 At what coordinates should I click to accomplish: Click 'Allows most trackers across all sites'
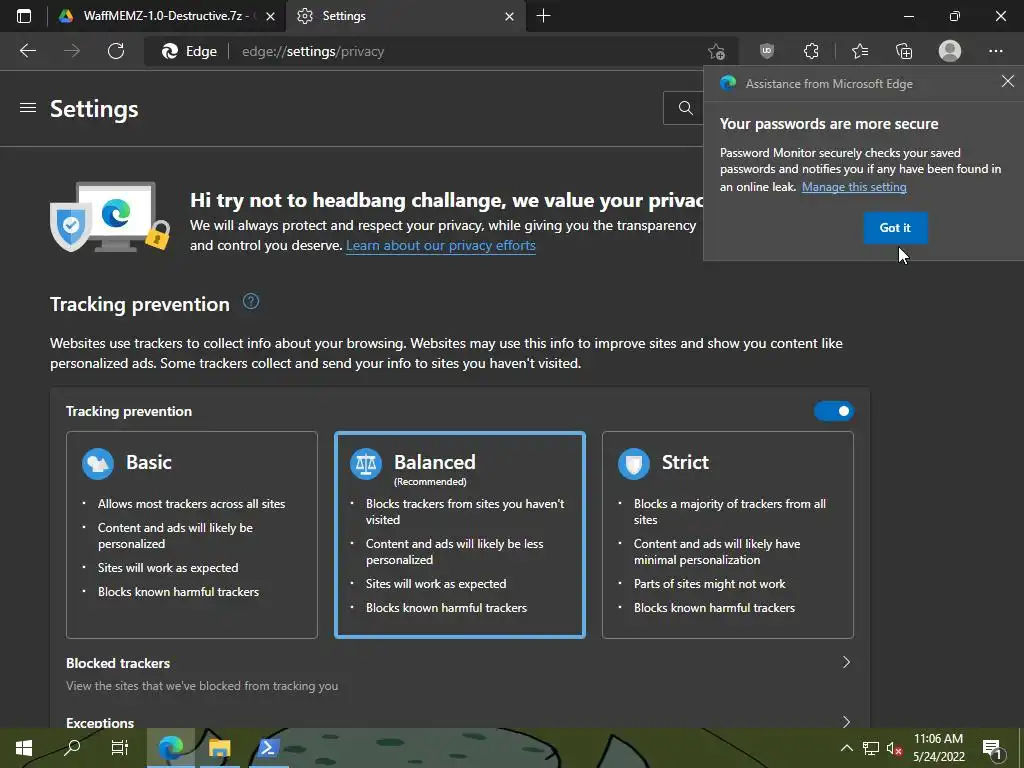(191, 504)
